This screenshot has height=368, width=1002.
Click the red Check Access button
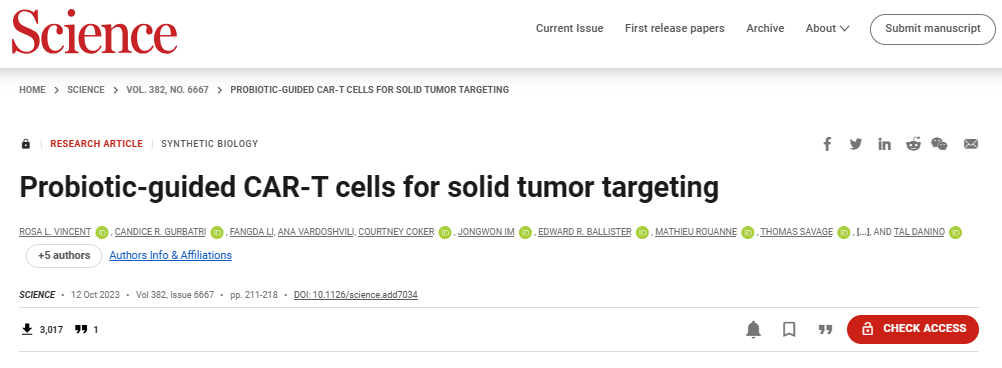(x=913, y=328)
